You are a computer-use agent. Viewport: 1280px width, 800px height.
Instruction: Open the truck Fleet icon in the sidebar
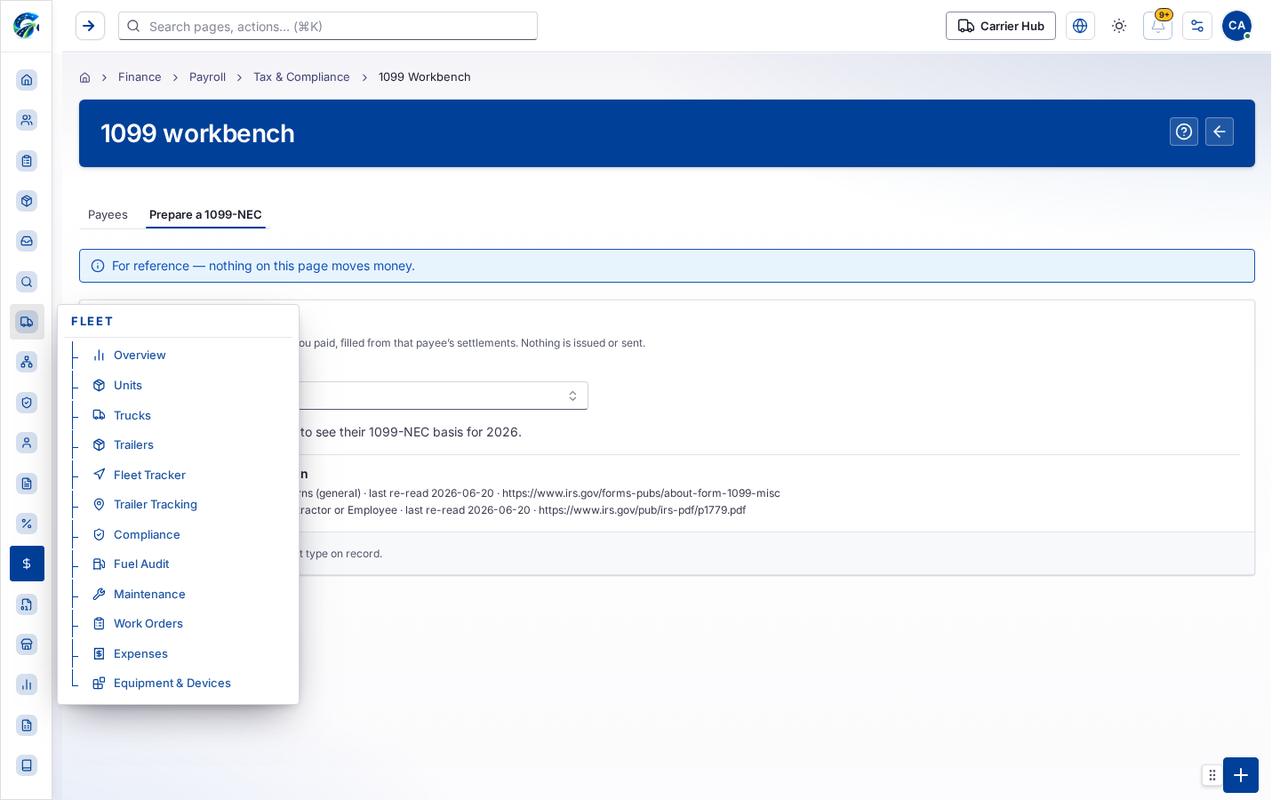[x=27, y=322]
